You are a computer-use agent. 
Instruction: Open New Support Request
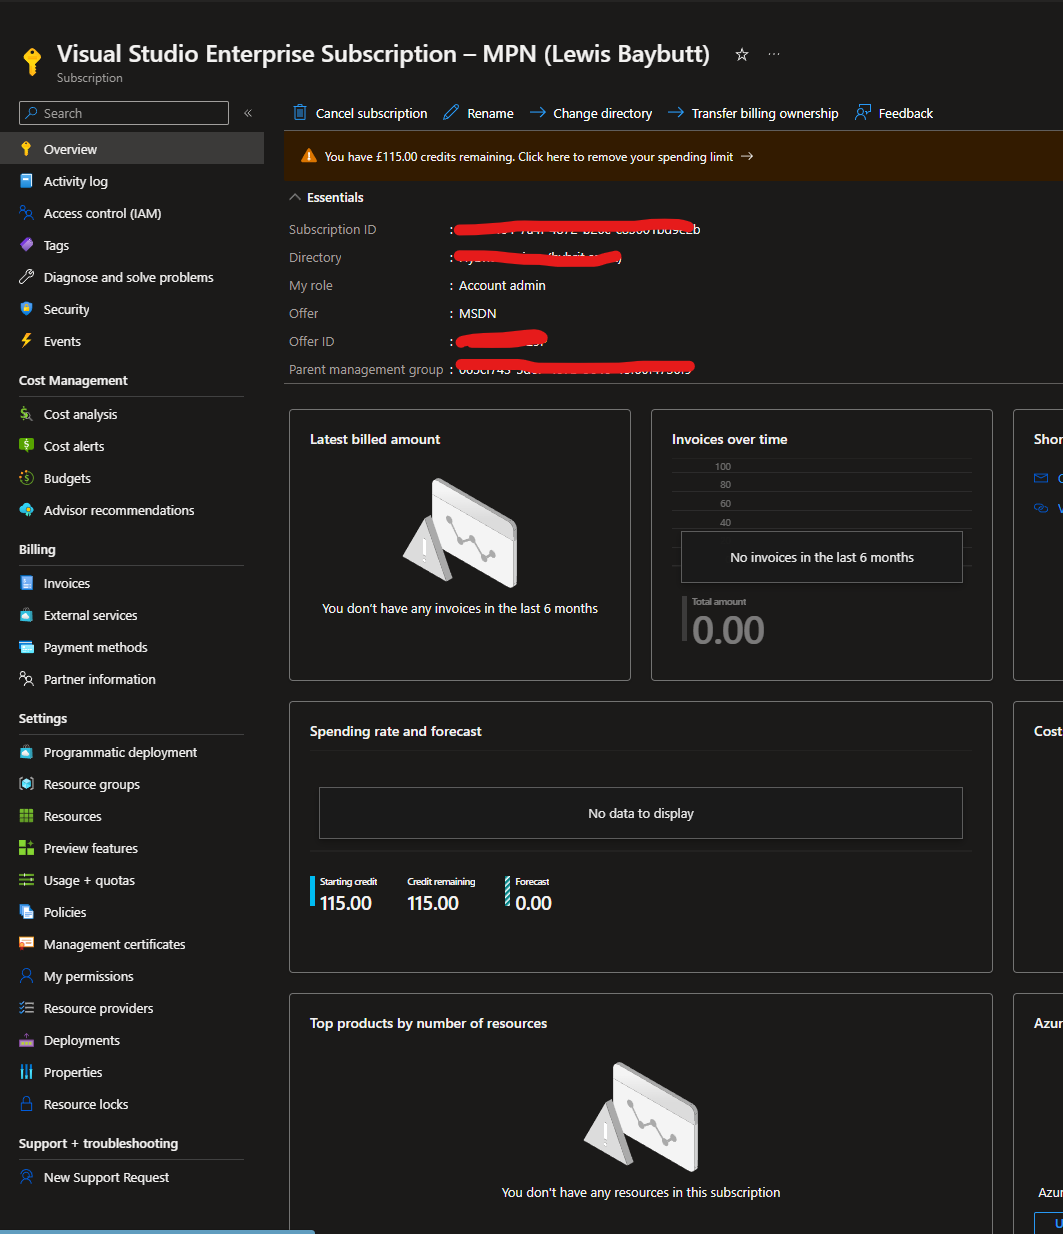pos(106,1177)
